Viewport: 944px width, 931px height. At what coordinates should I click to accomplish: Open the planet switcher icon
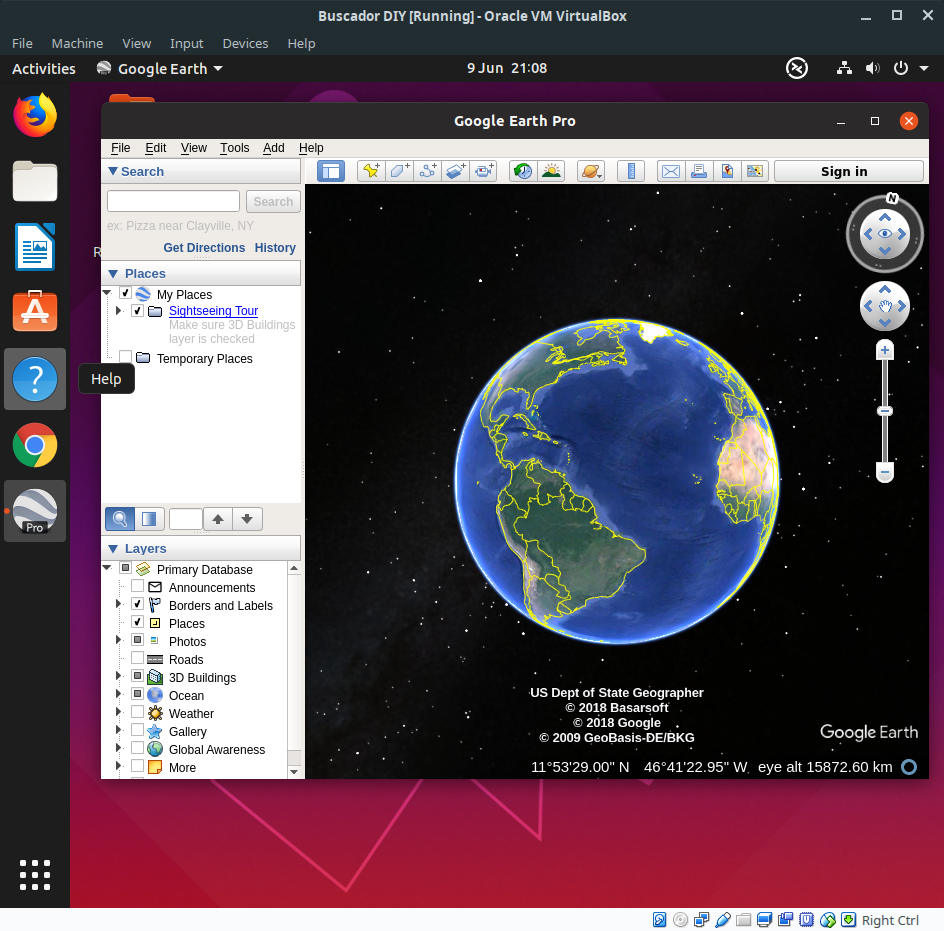tap(591, 171)
